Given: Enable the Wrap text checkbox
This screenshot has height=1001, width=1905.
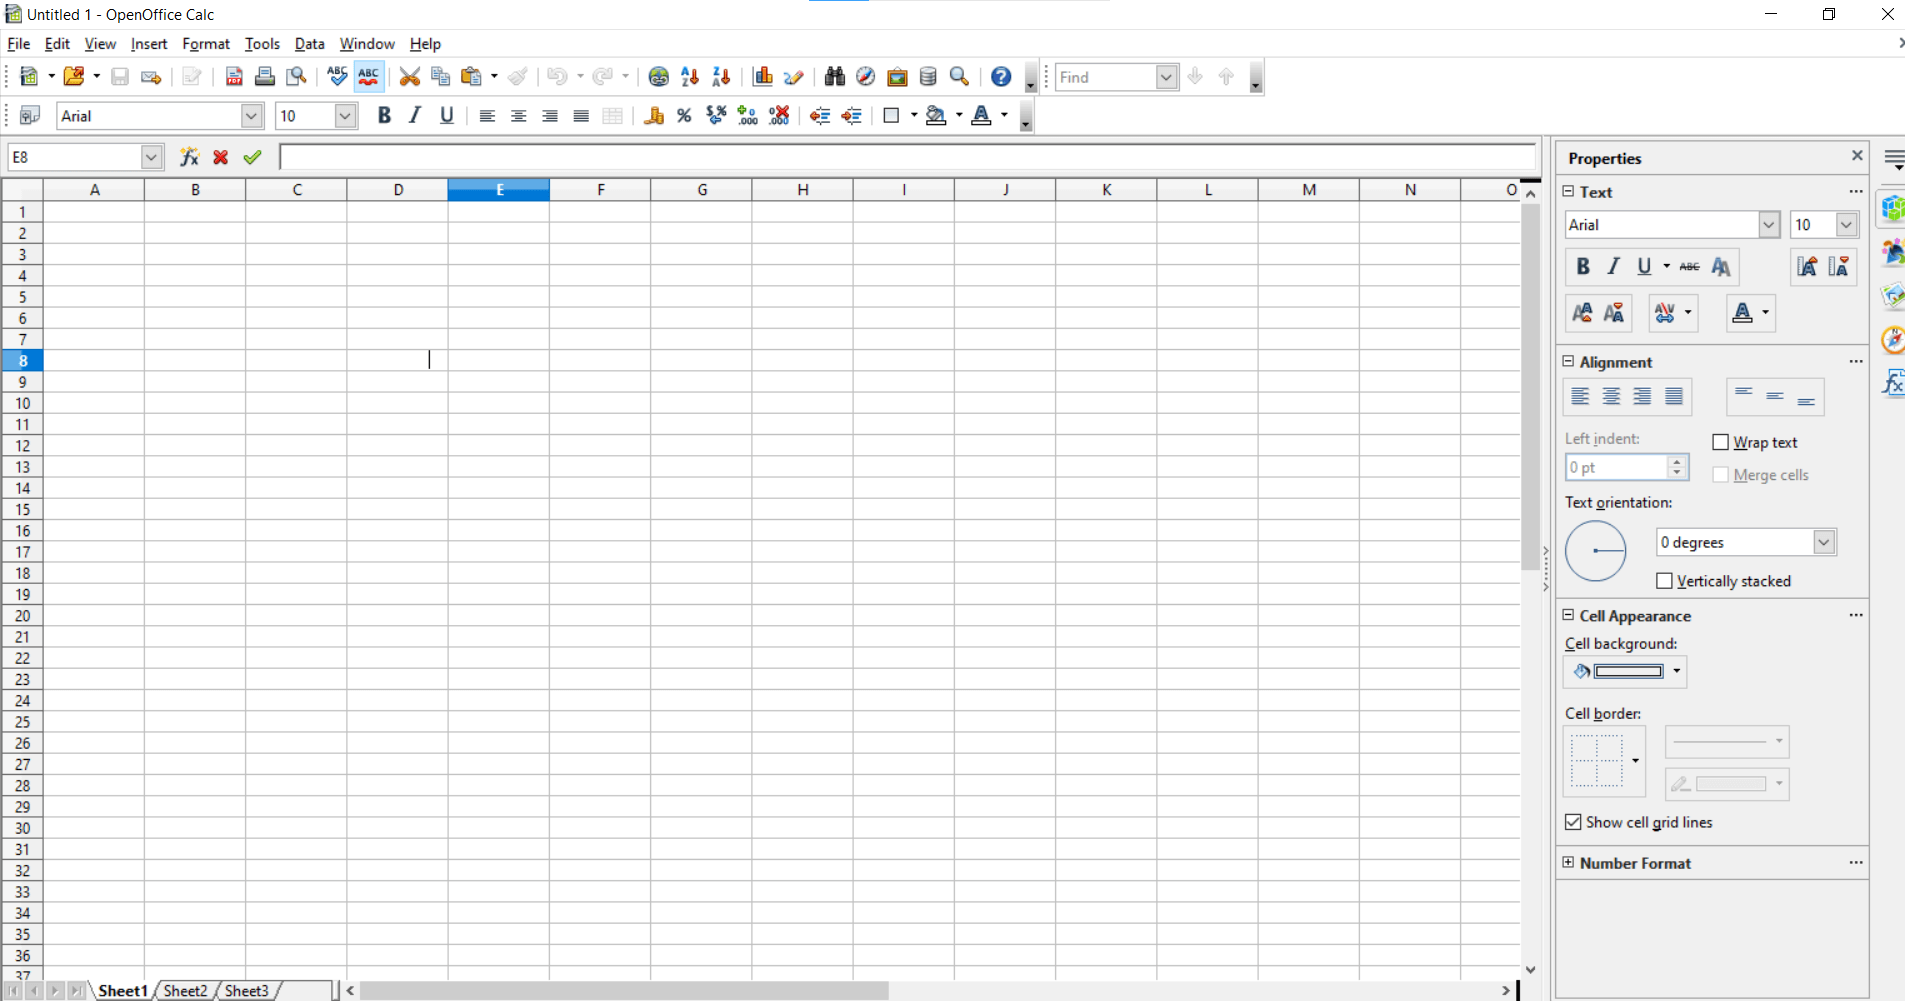Looking at the screenshot, I should 1721,442.
